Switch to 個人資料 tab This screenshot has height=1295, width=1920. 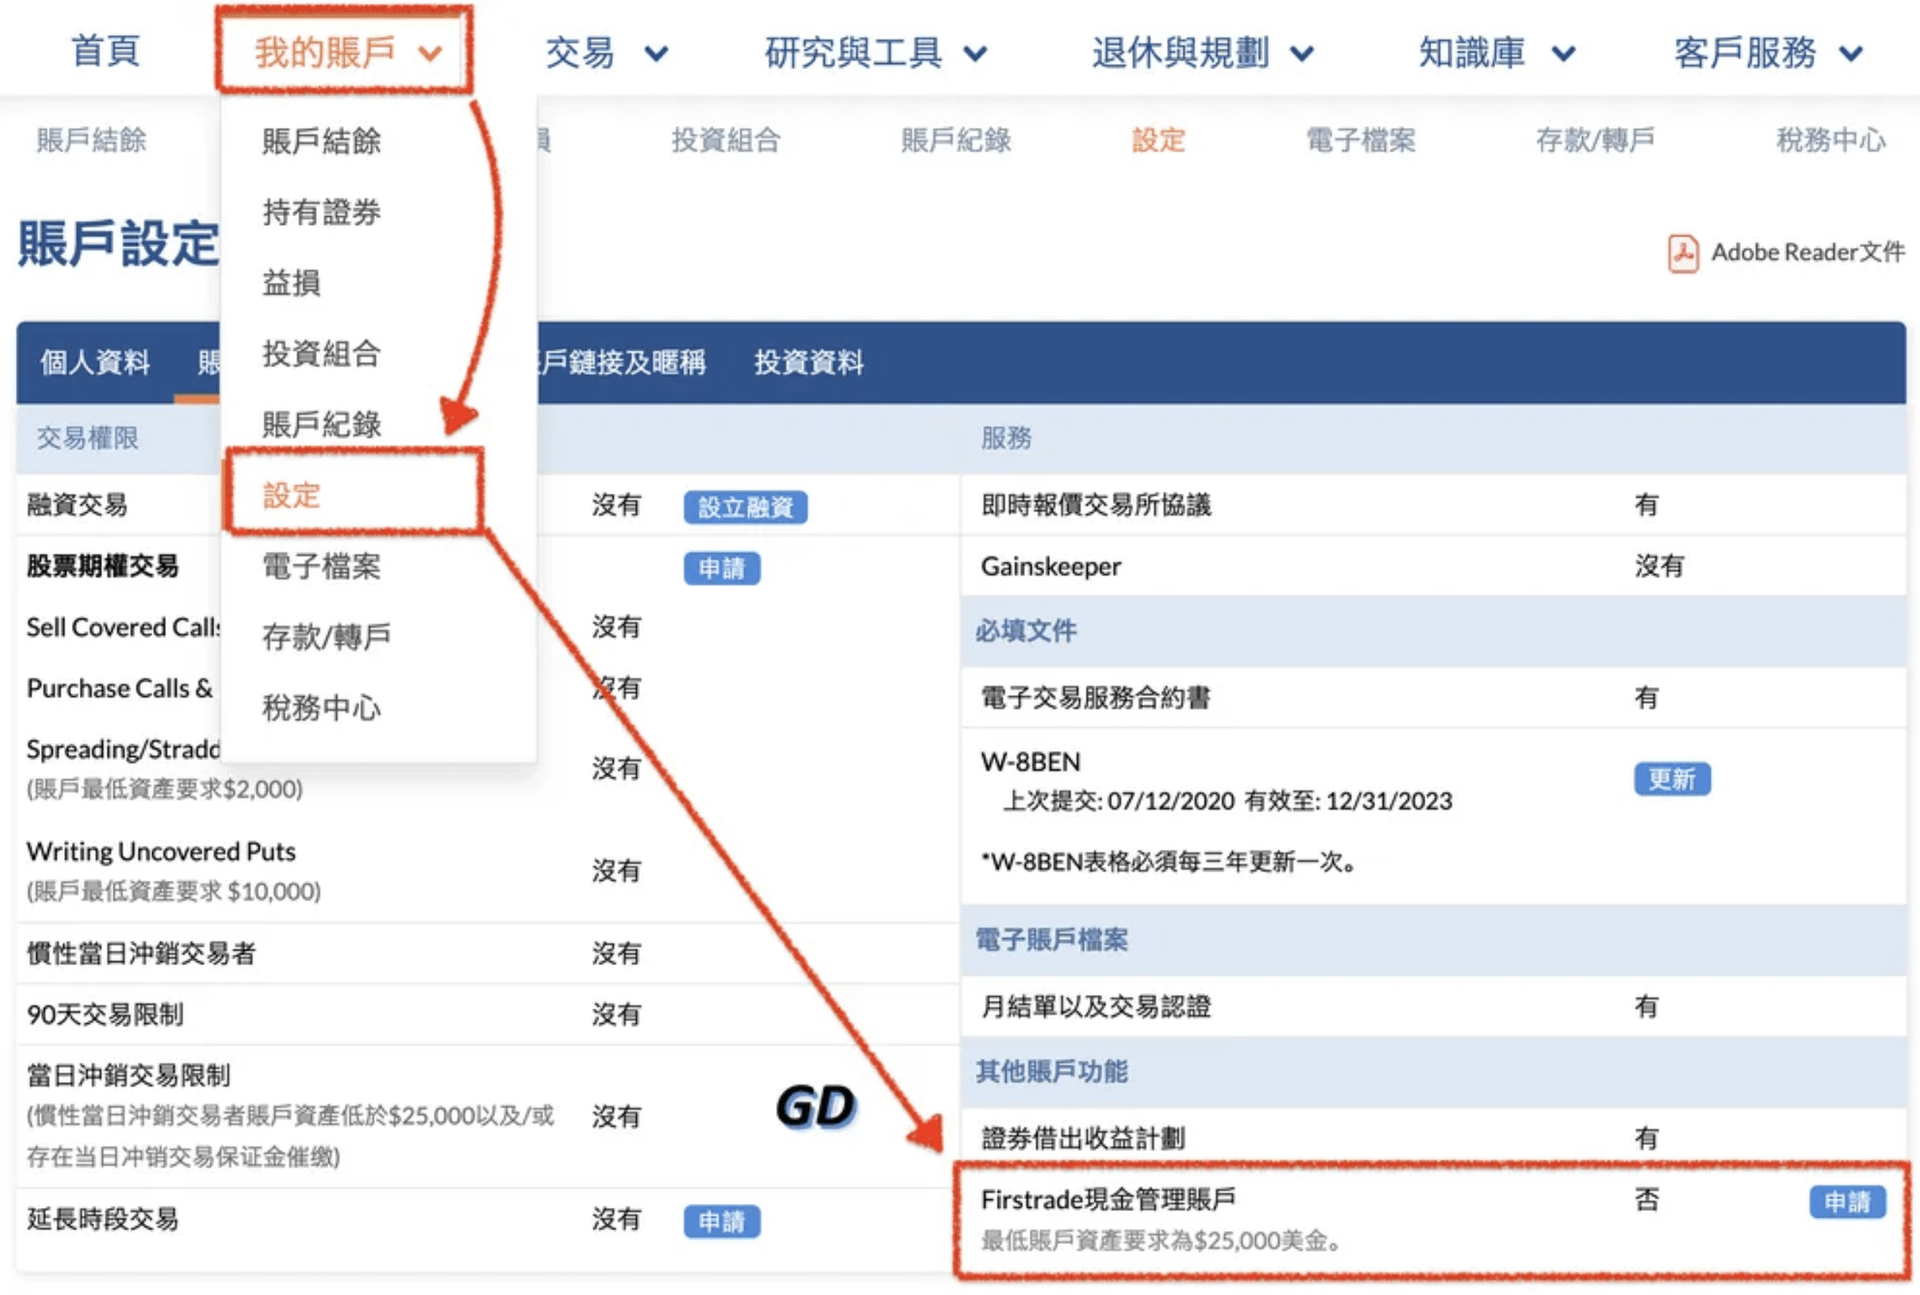95,362
